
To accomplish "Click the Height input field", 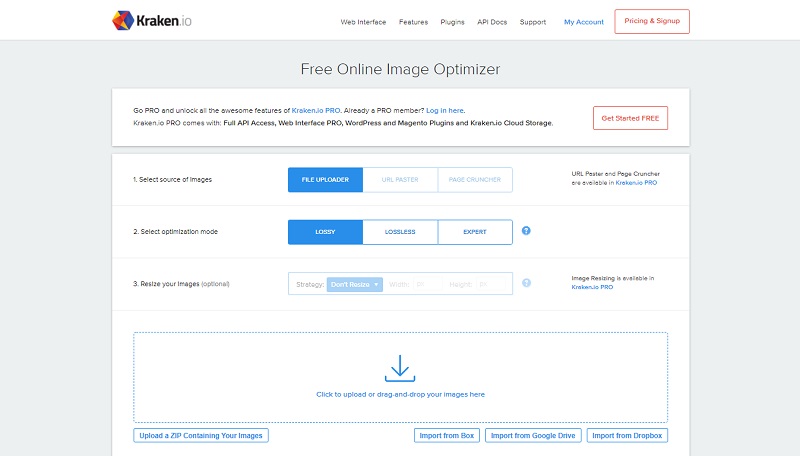I will point(491,284).
